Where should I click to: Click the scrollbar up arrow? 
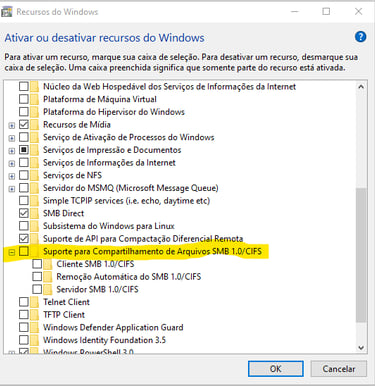(361, 87)
